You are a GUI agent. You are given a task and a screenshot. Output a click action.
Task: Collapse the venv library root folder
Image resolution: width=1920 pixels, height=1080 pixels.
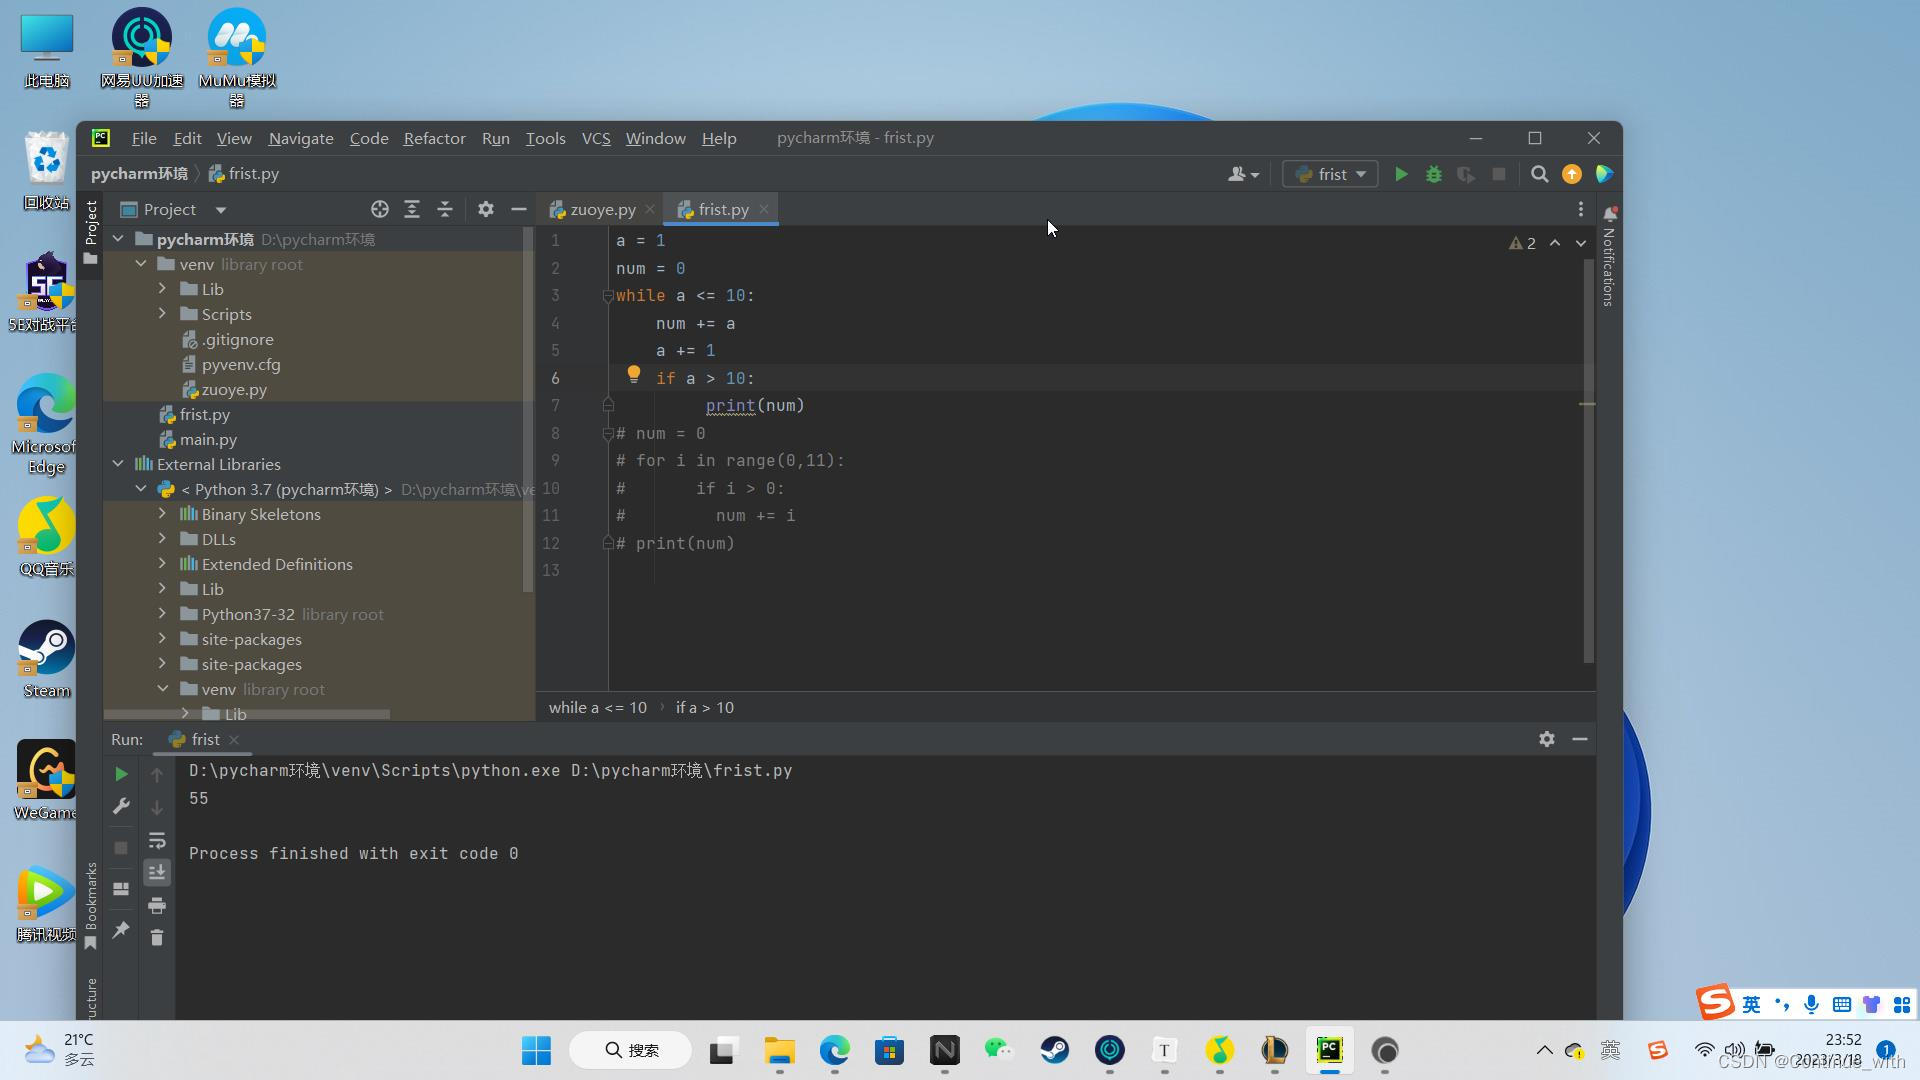coord(141,264)
